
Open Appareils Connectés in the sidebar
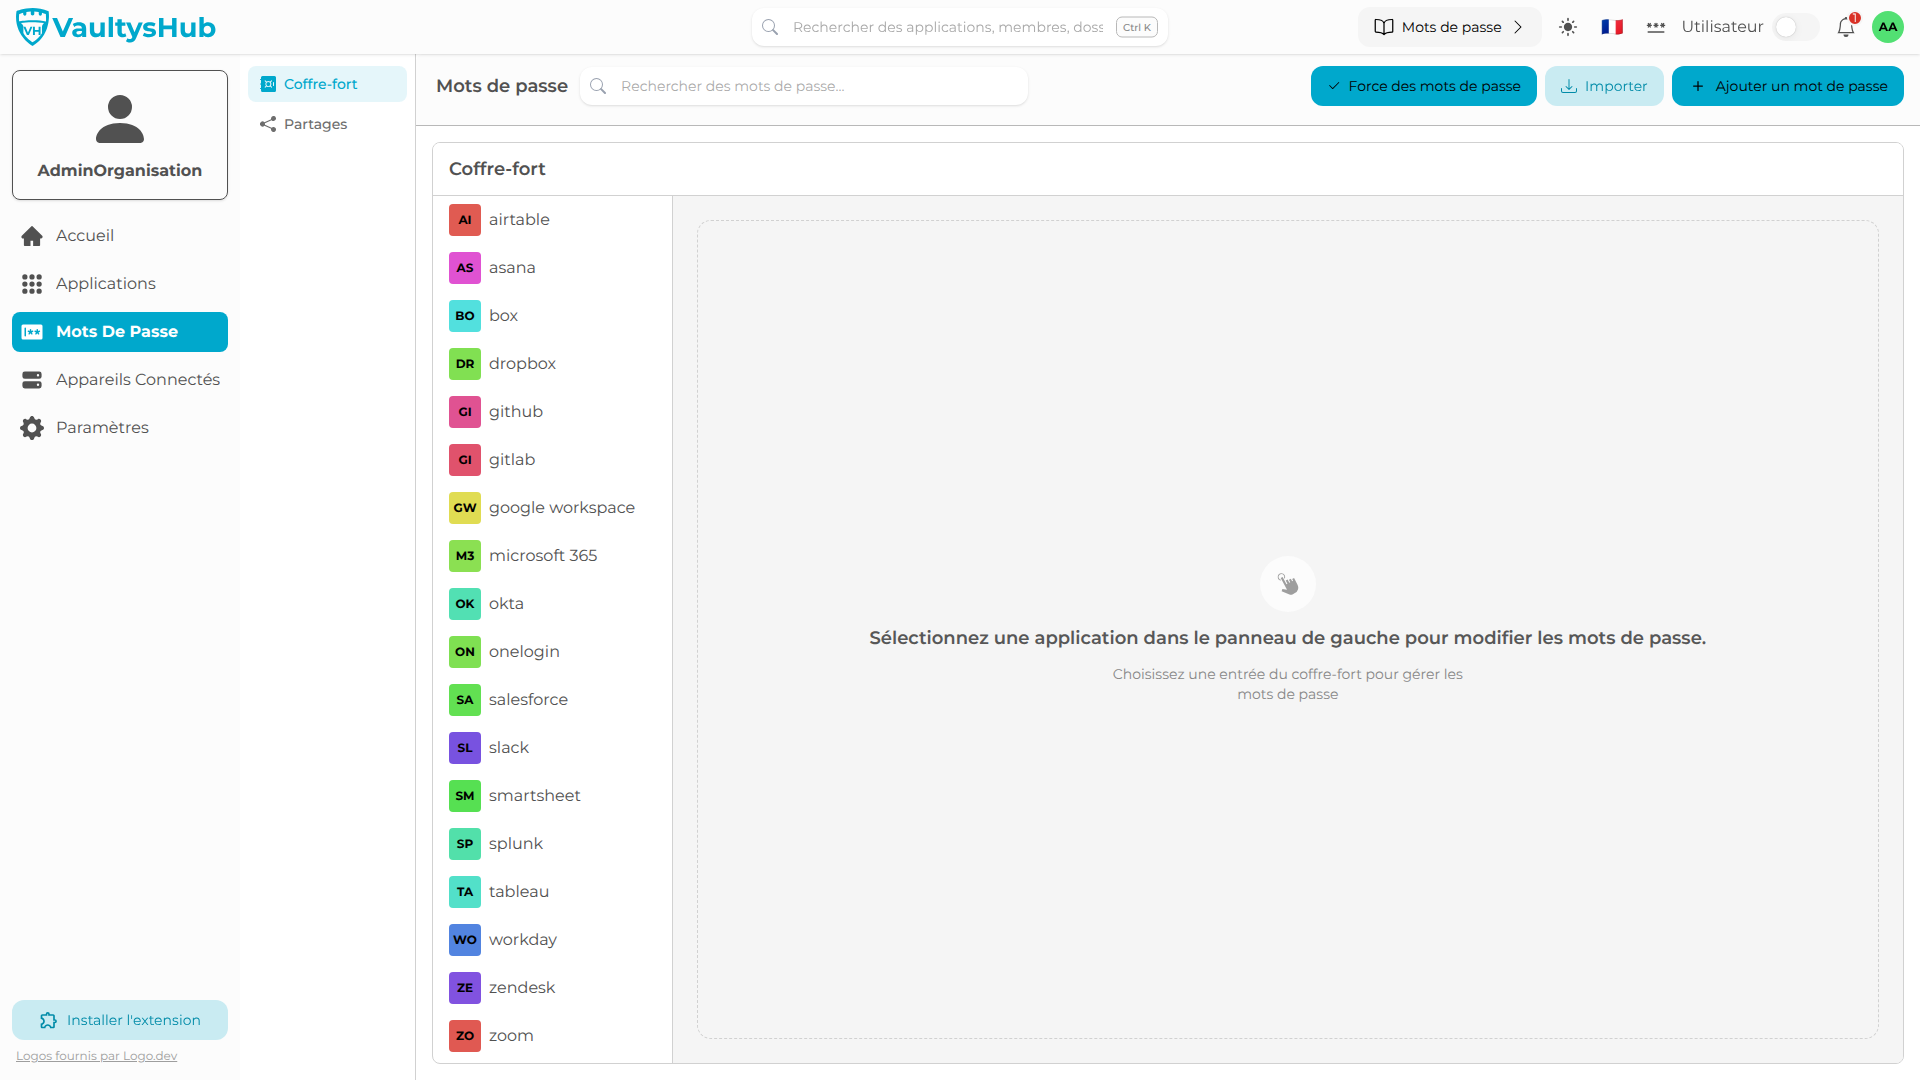(x=120, y=380)
